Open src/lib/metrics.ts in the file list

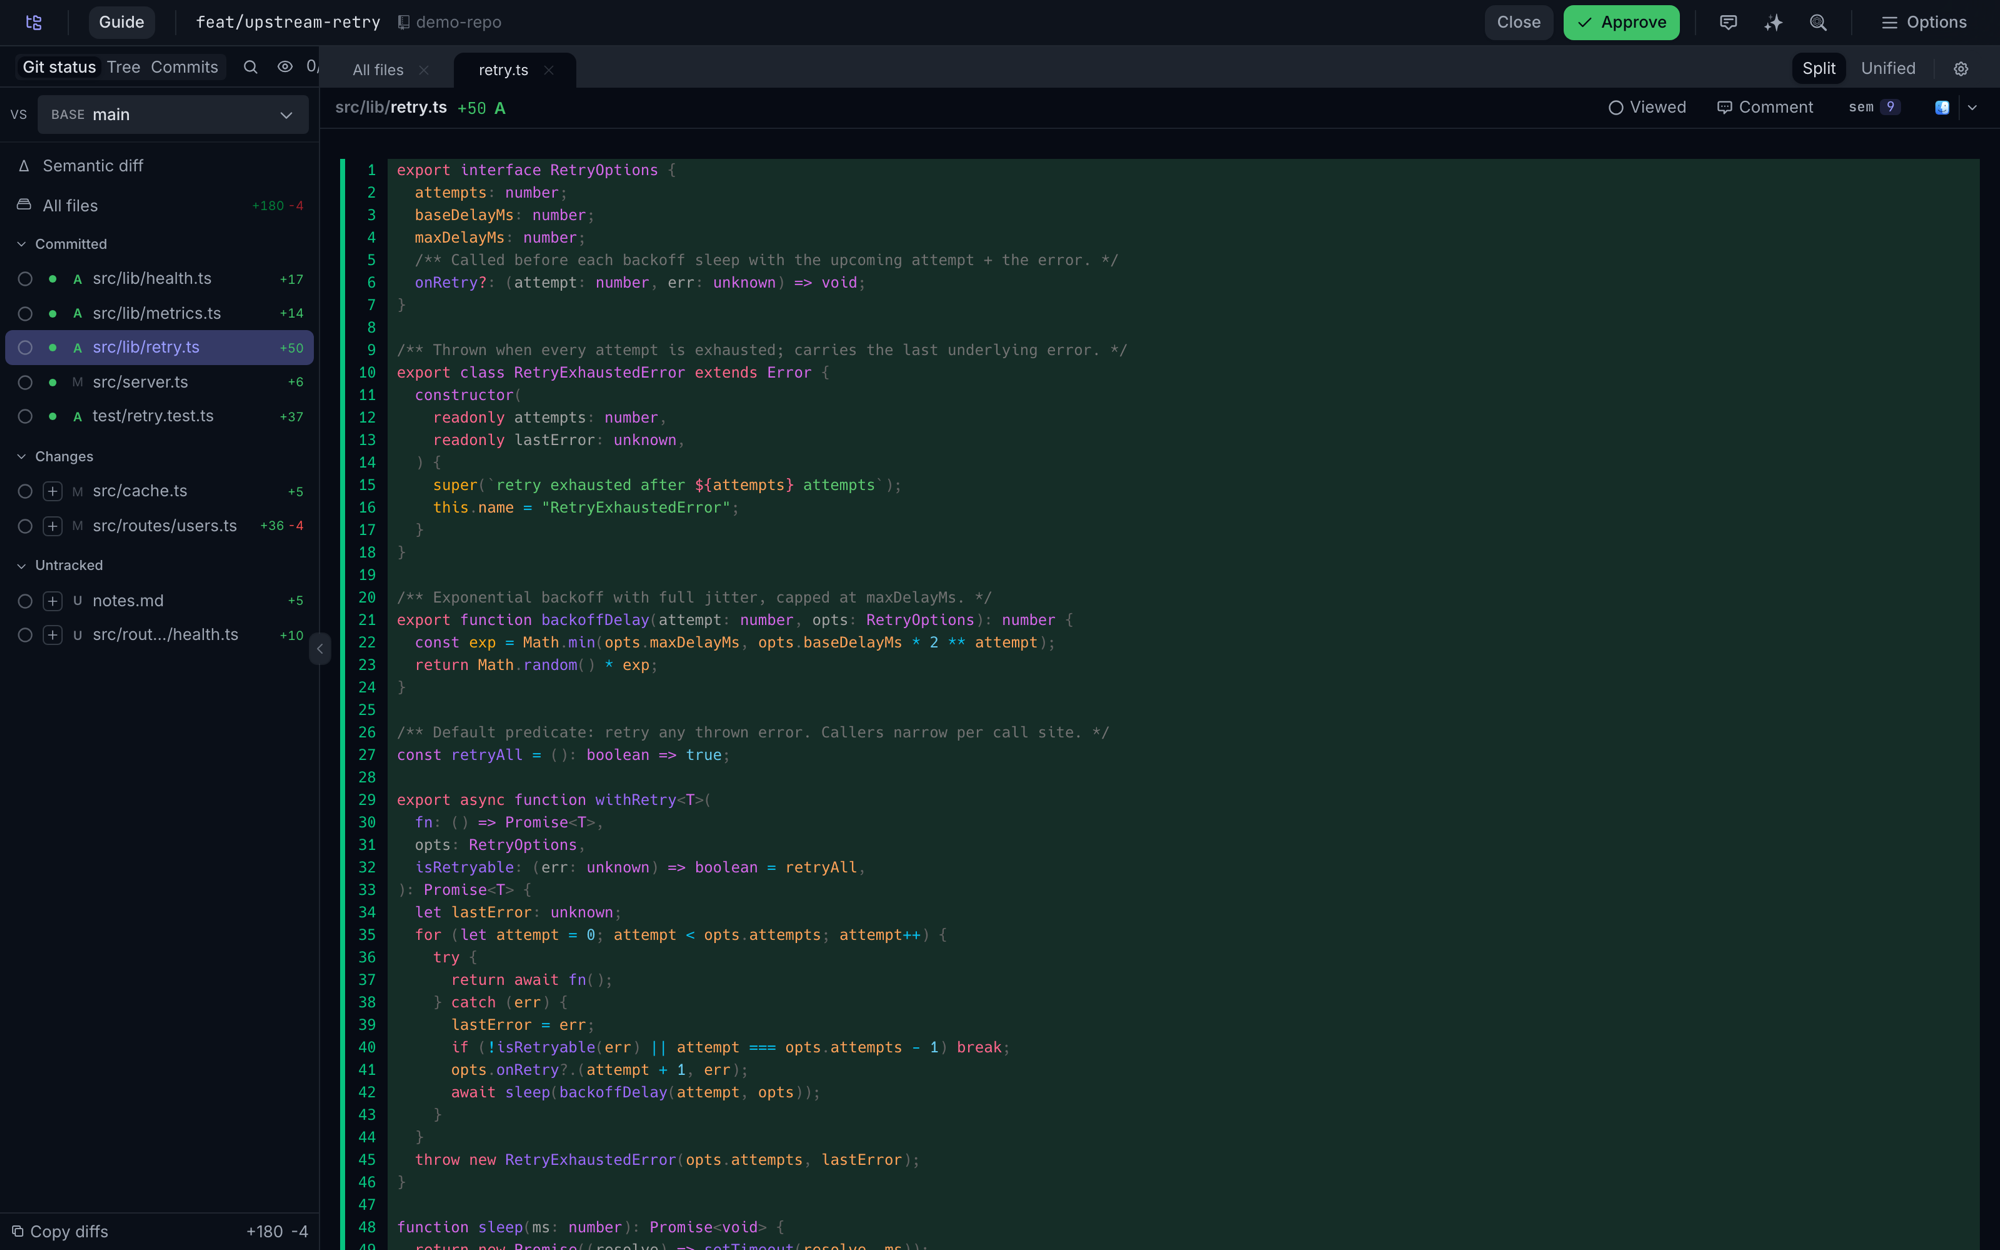tap(160, 314)
